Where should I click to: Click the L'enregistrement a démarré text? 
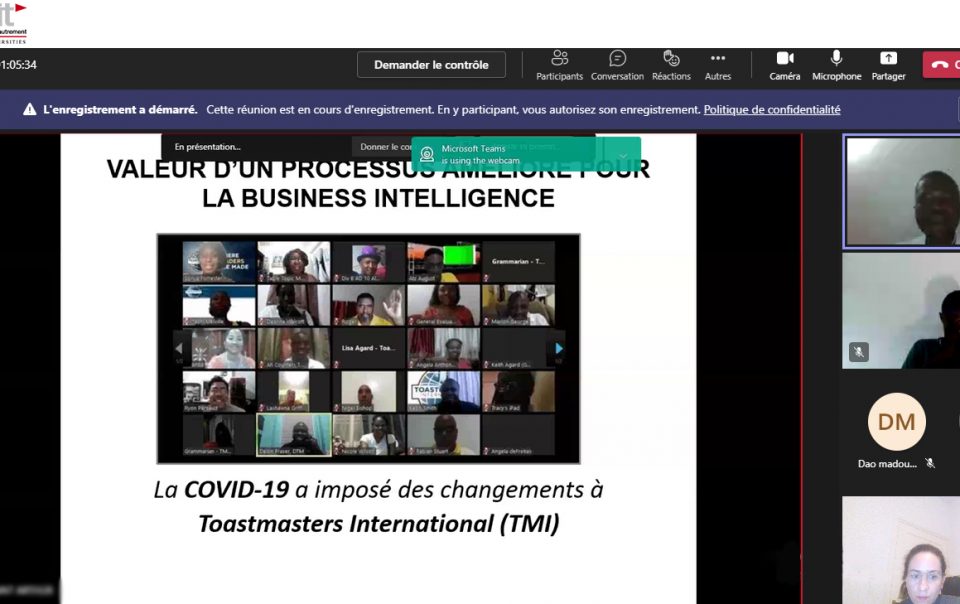point(120,110)
